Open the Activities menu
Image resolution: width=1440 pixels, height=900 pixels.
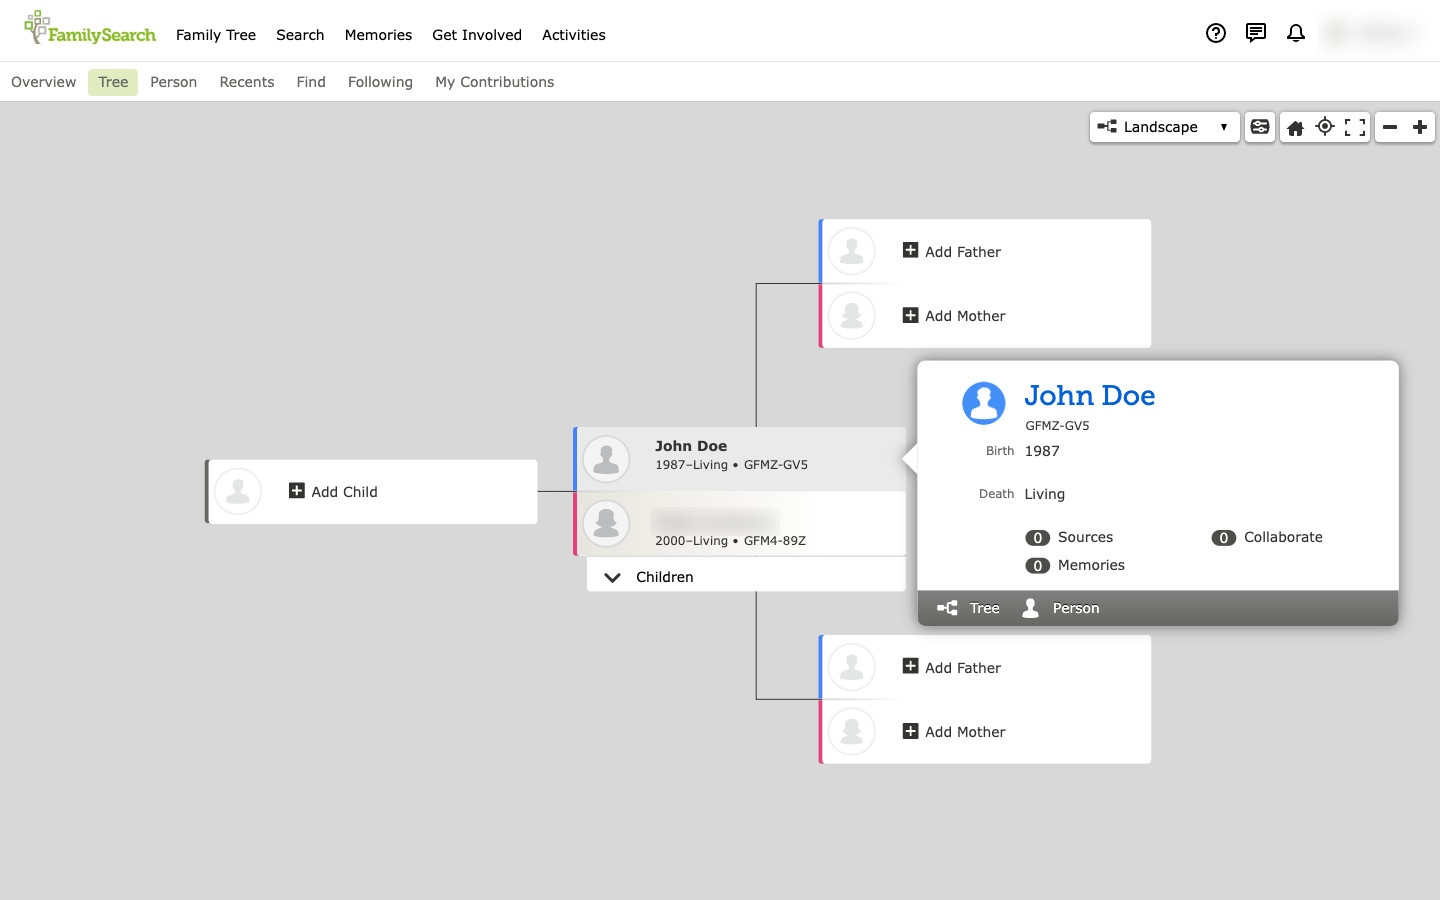coord(574,35)
